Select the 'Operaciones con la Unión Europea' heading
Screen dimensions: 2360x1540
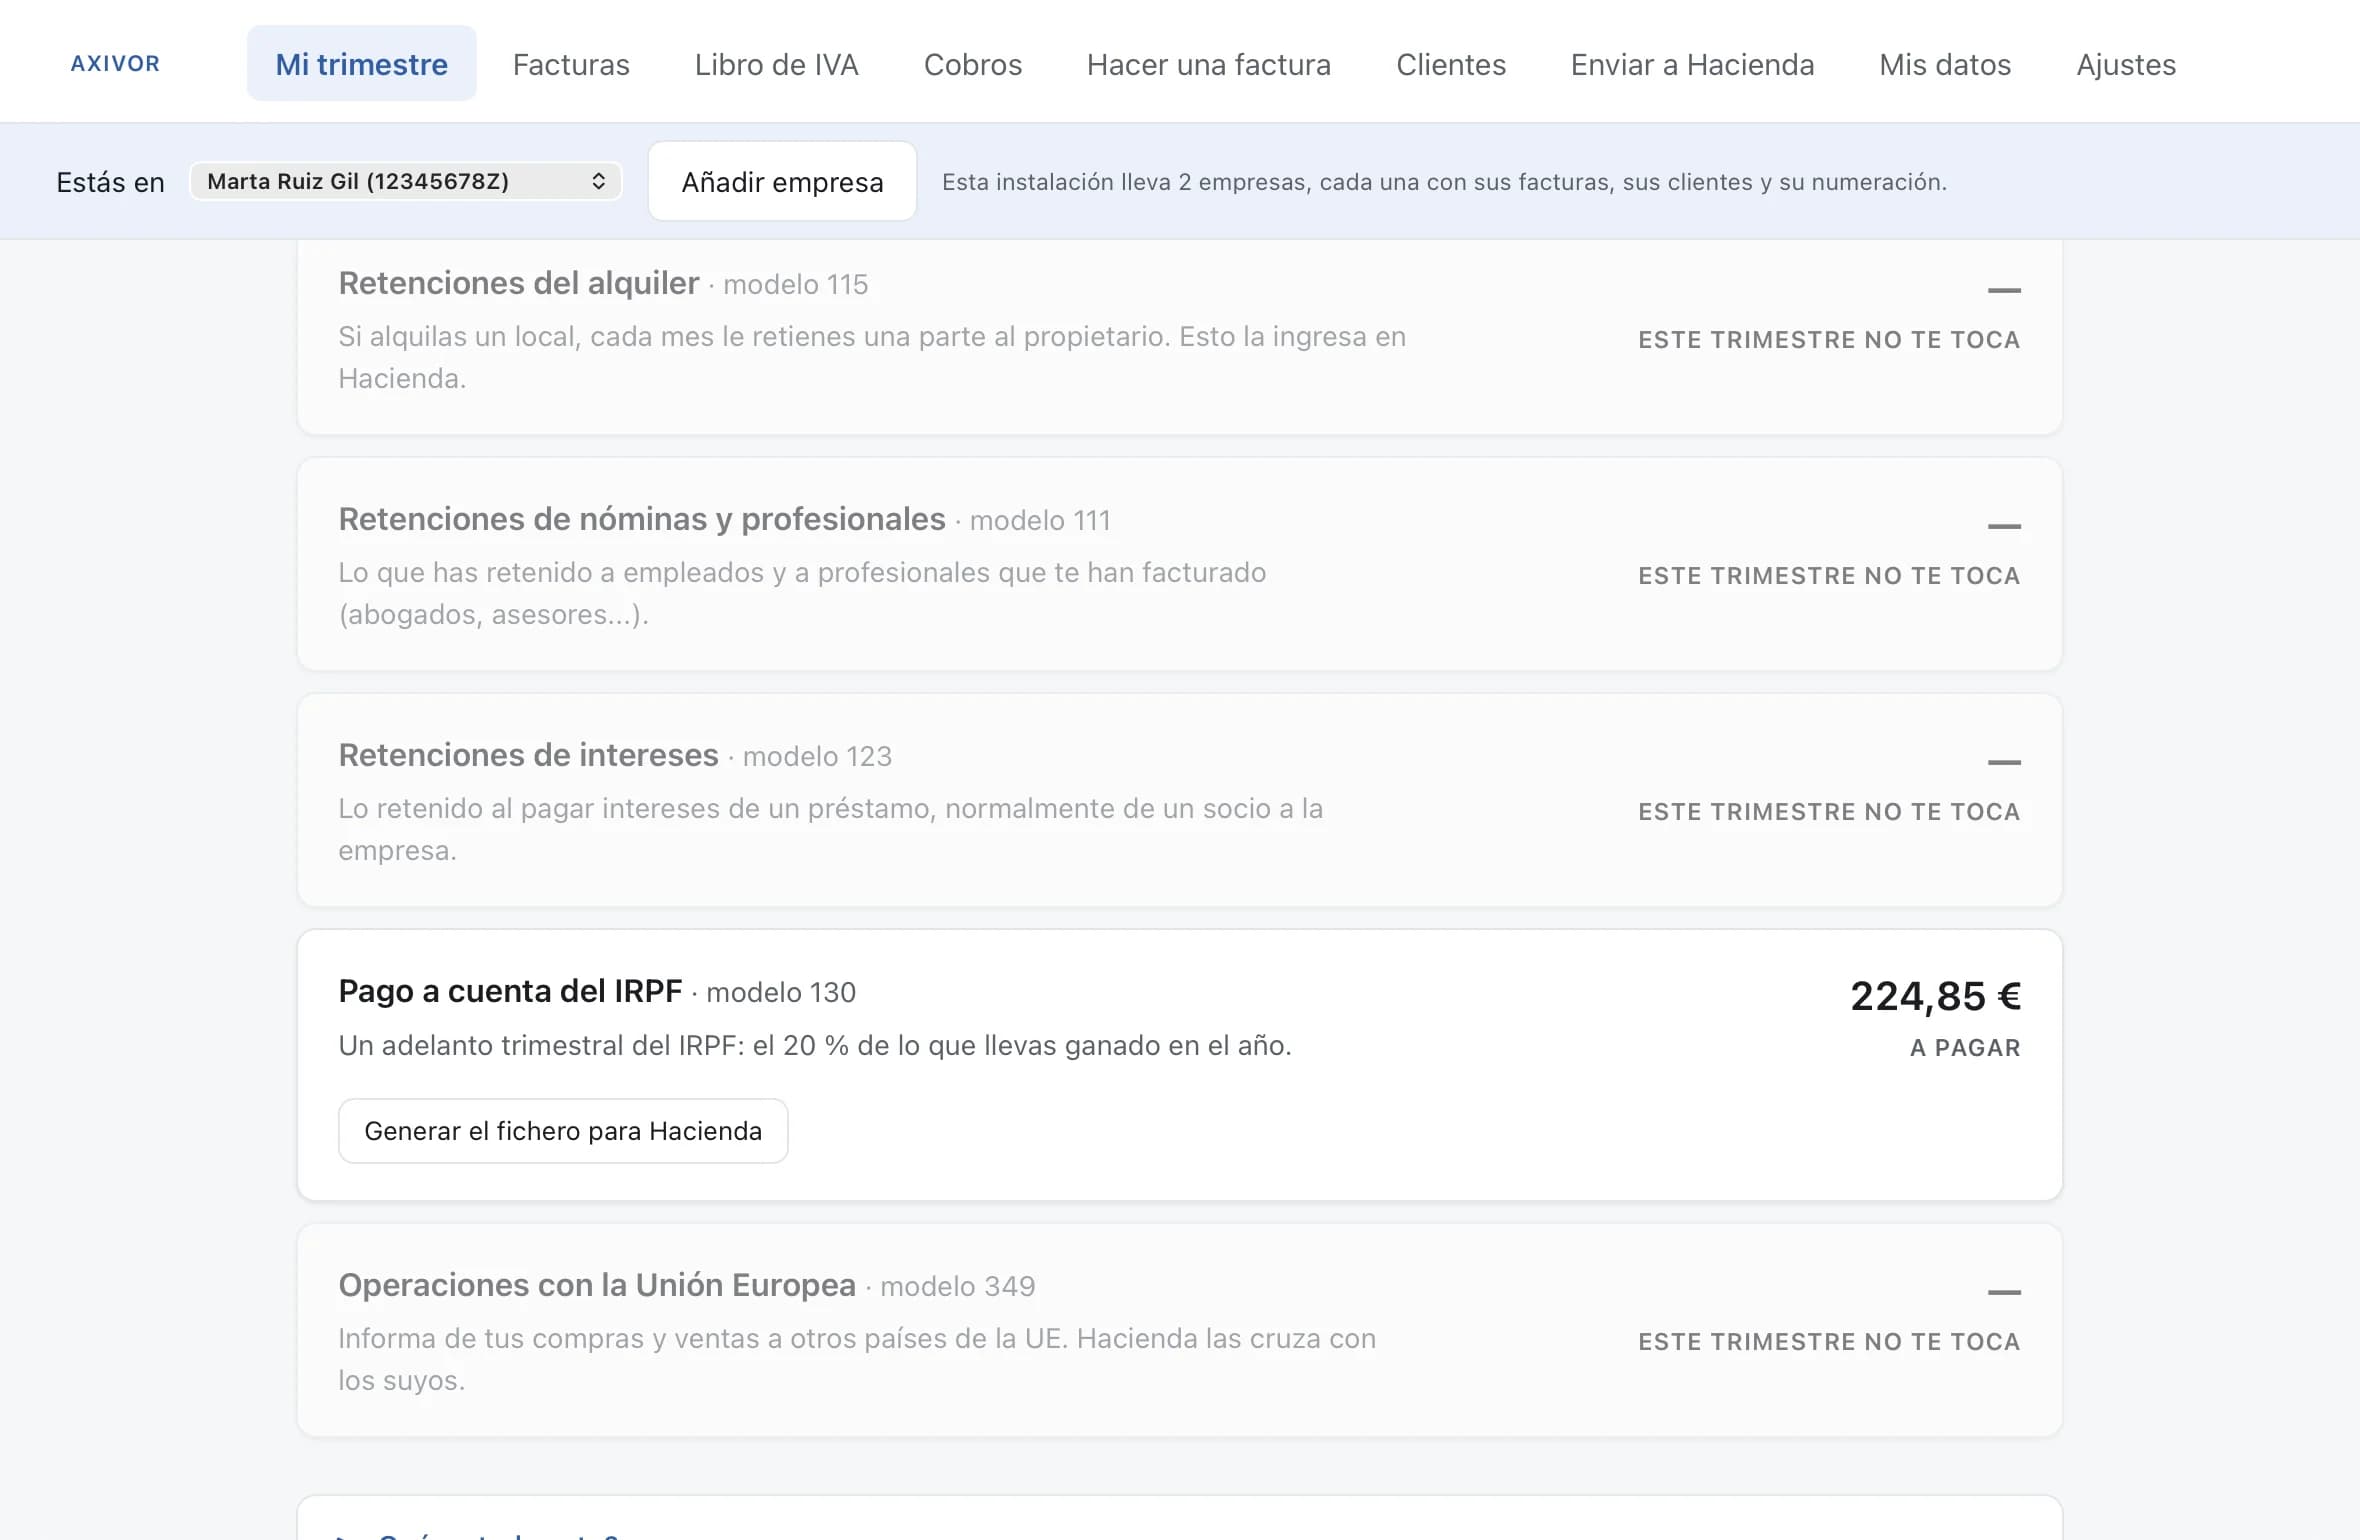pyautogui.click(x=597, y=1285)
